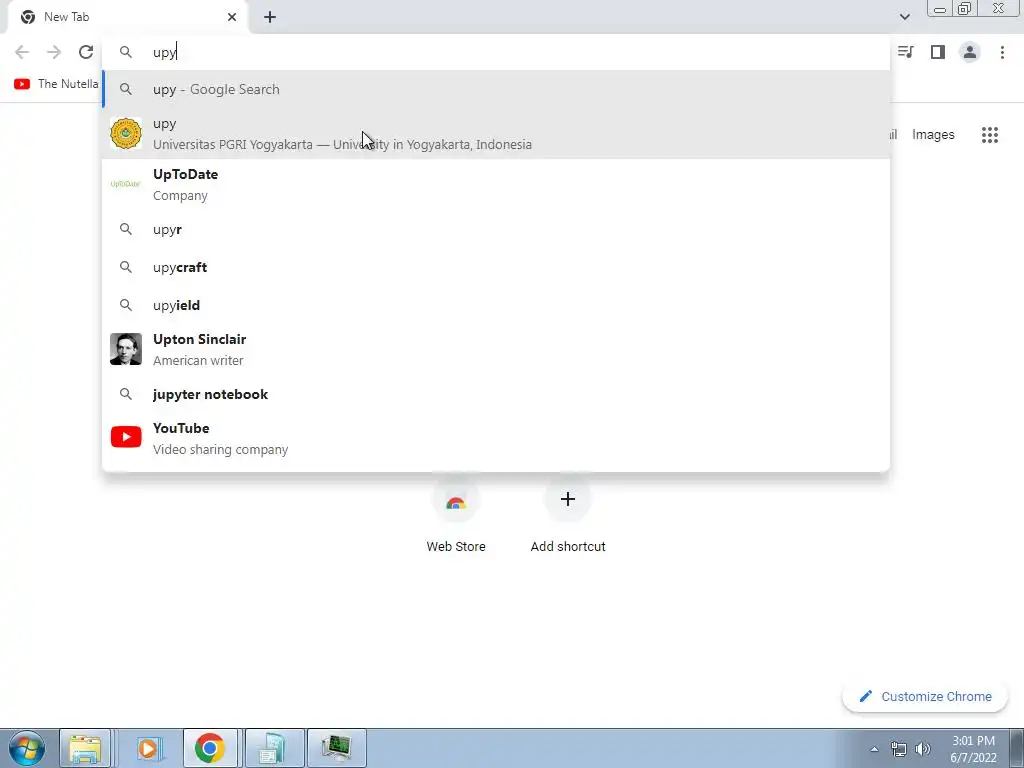Open the profile avatar menu

(970, 52)
